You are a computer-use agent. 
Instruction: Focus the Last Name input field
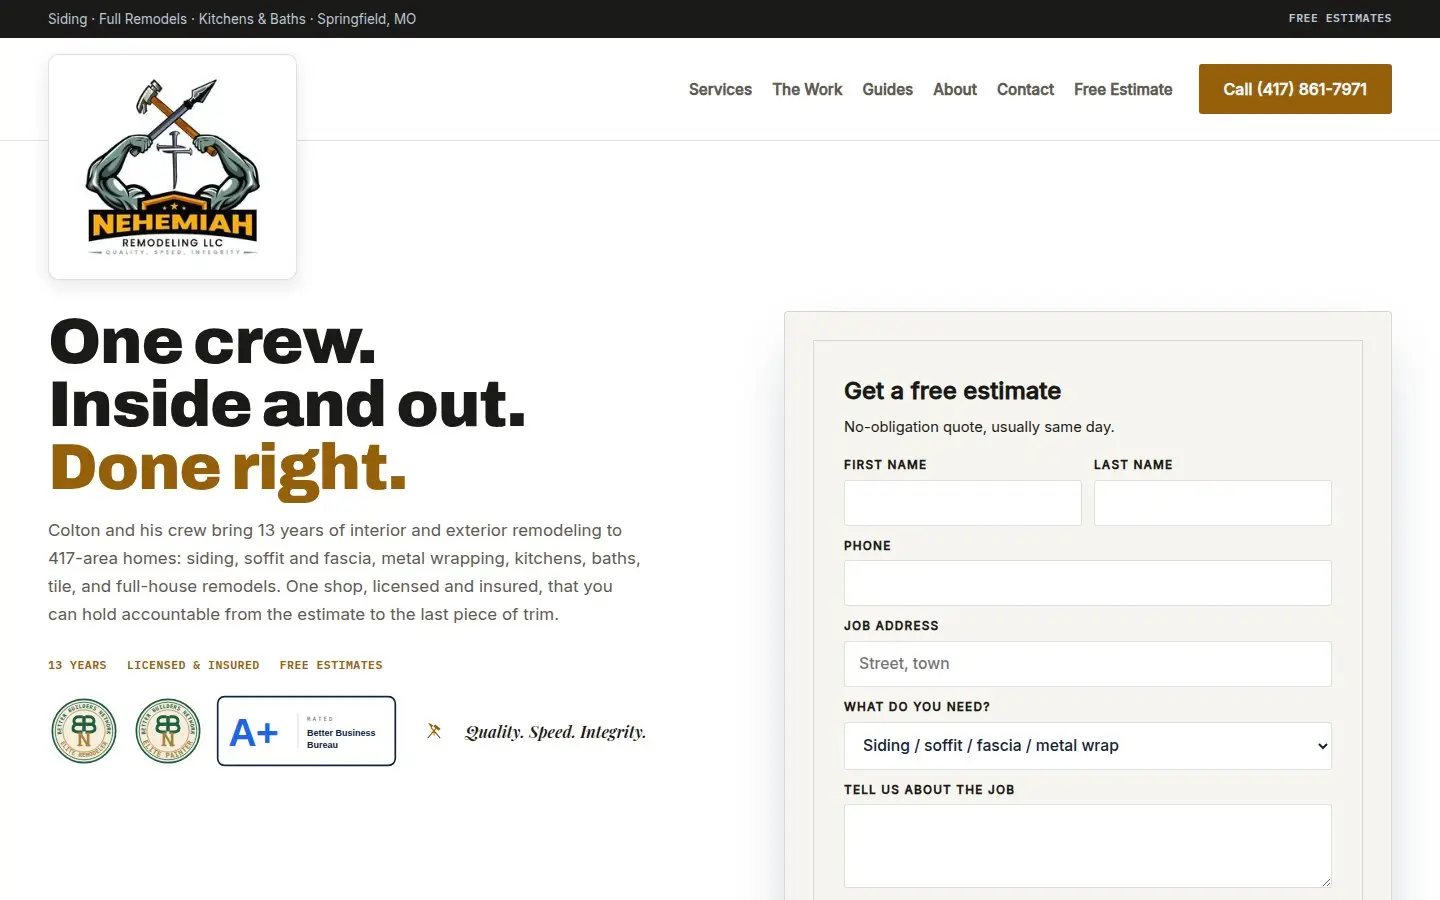1213,503
